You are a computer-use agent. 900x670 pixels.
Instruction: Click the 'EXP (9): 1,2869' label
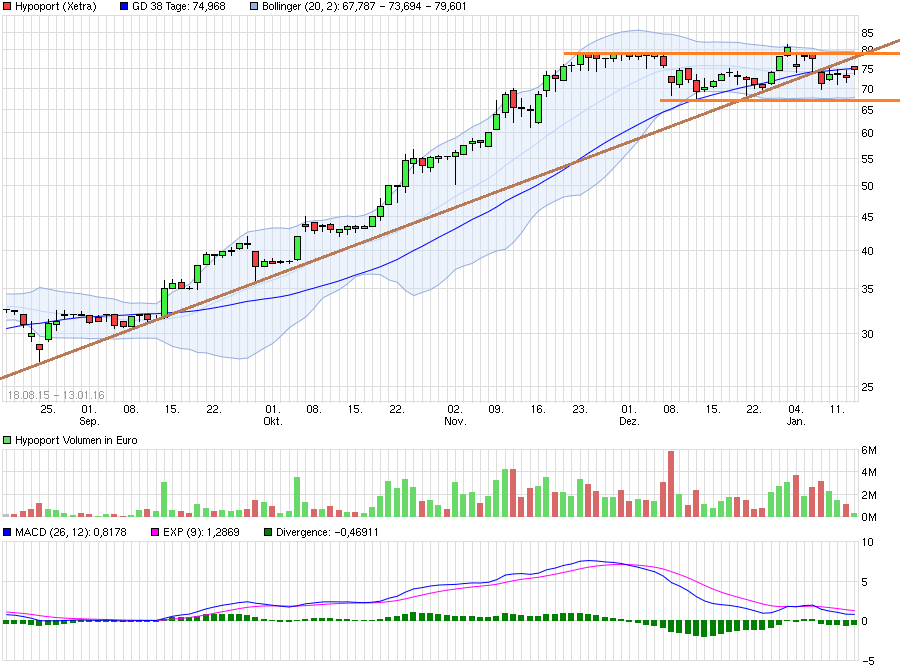coord(201,532)
